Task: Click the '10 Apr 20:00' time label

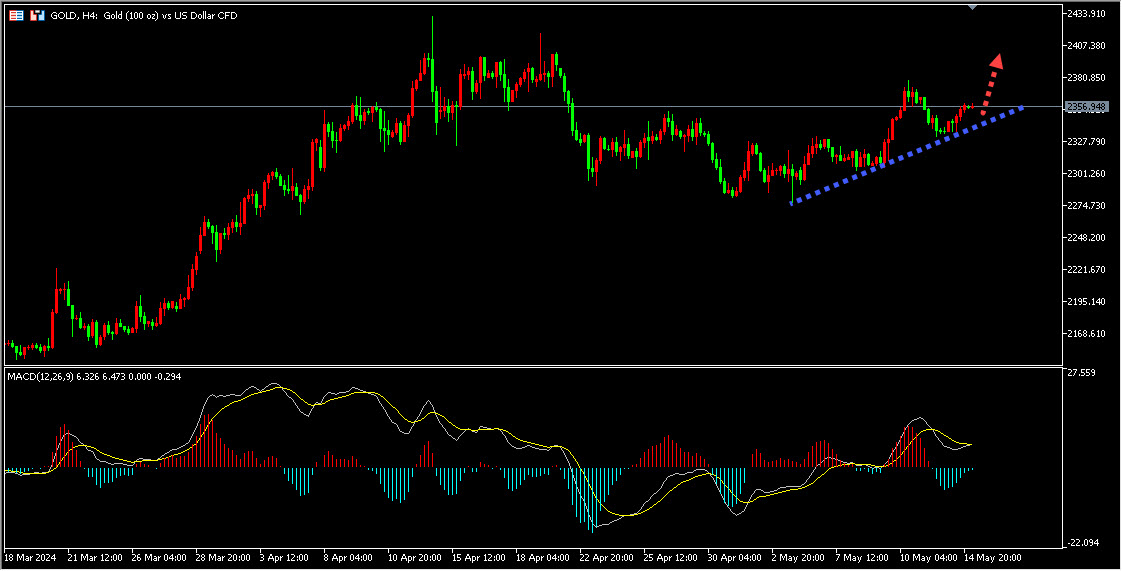Action: (415, 556)
